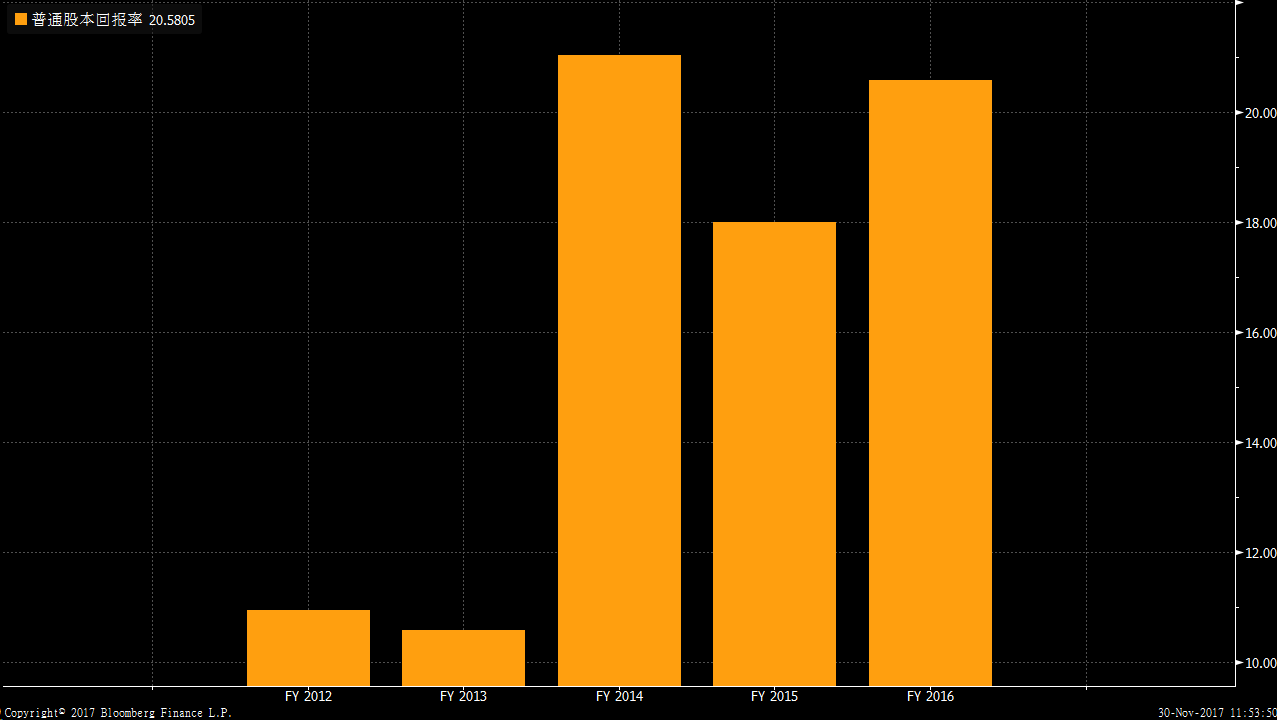The width and height of the screenshot is (1277, 720).
Task: Click the FY 2016 x-axis label
Action: [x=930, y=696]
